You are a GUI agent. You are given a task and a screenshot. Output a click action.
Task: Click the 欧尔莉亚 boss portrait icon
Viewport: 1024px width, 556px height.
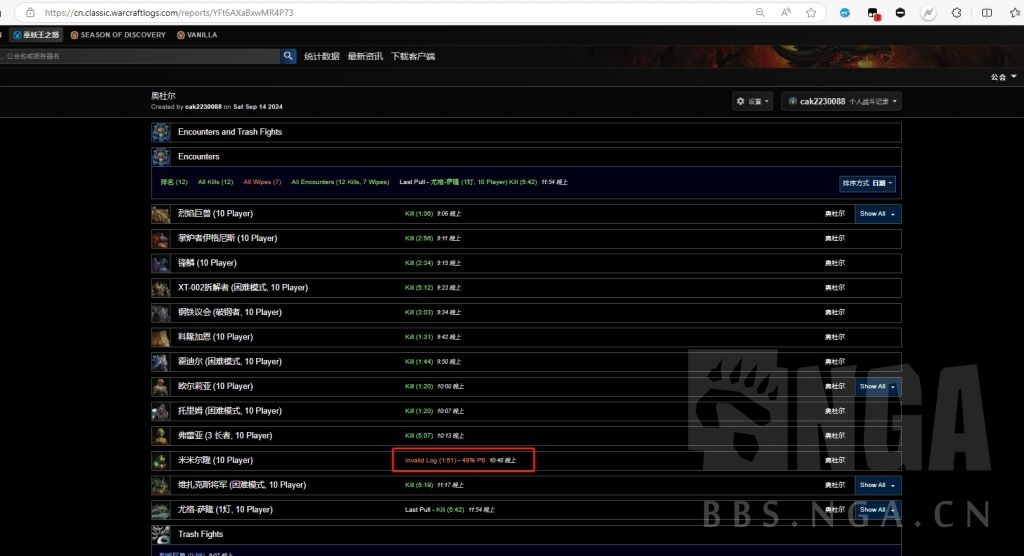pyautogui.click(x=161, y=386)
